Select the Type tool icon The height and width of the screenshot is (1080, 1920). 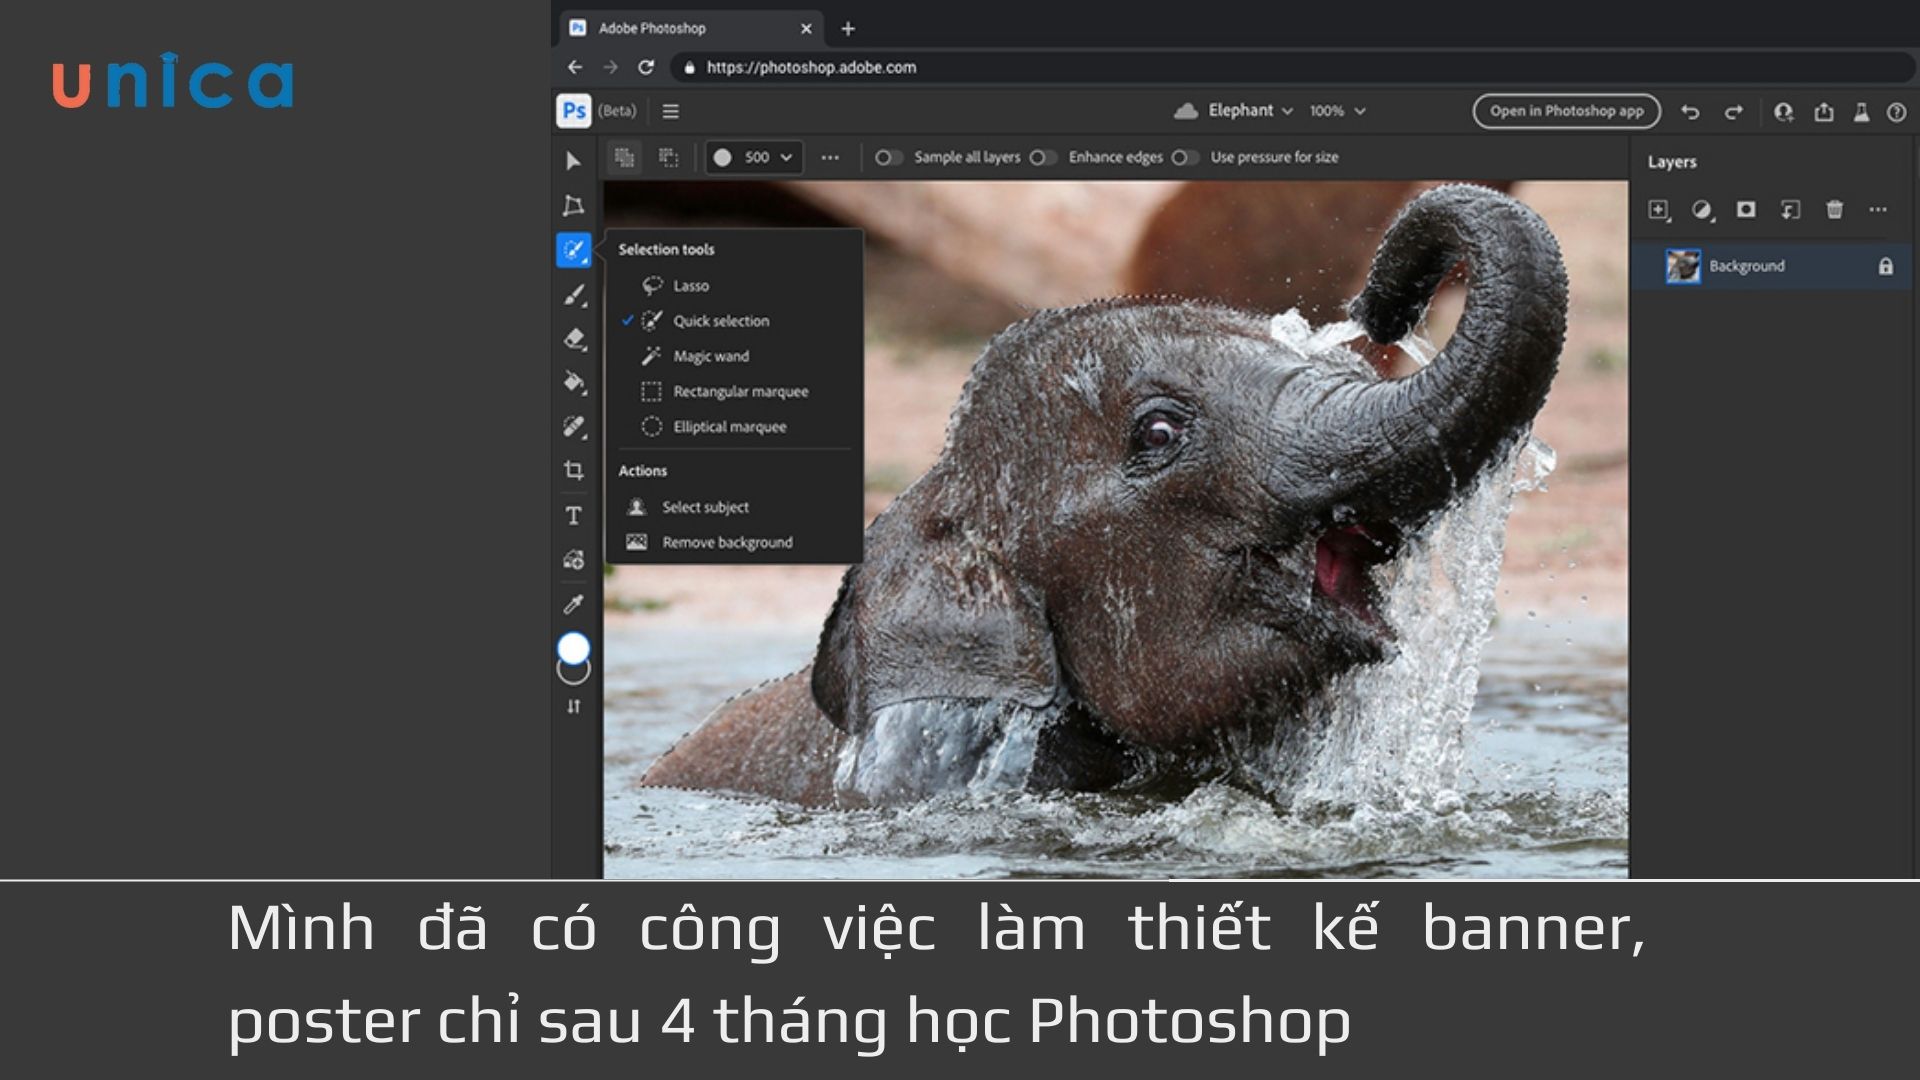point(573,516)
